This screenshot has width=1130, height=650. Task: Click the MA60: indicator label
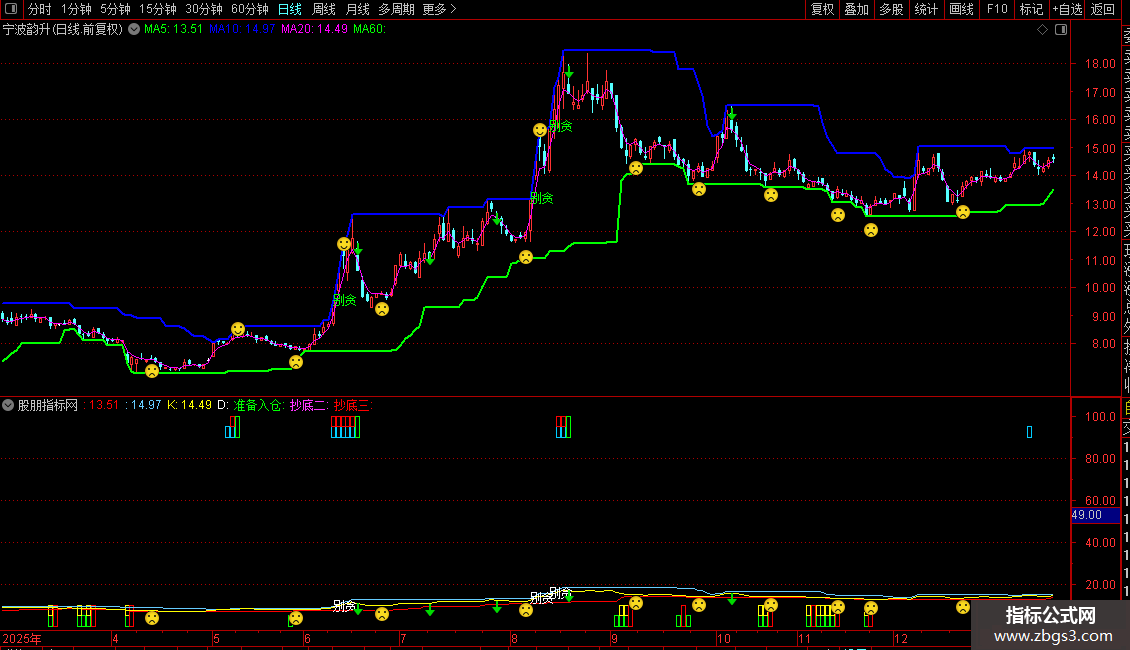(x=370, y=29)
